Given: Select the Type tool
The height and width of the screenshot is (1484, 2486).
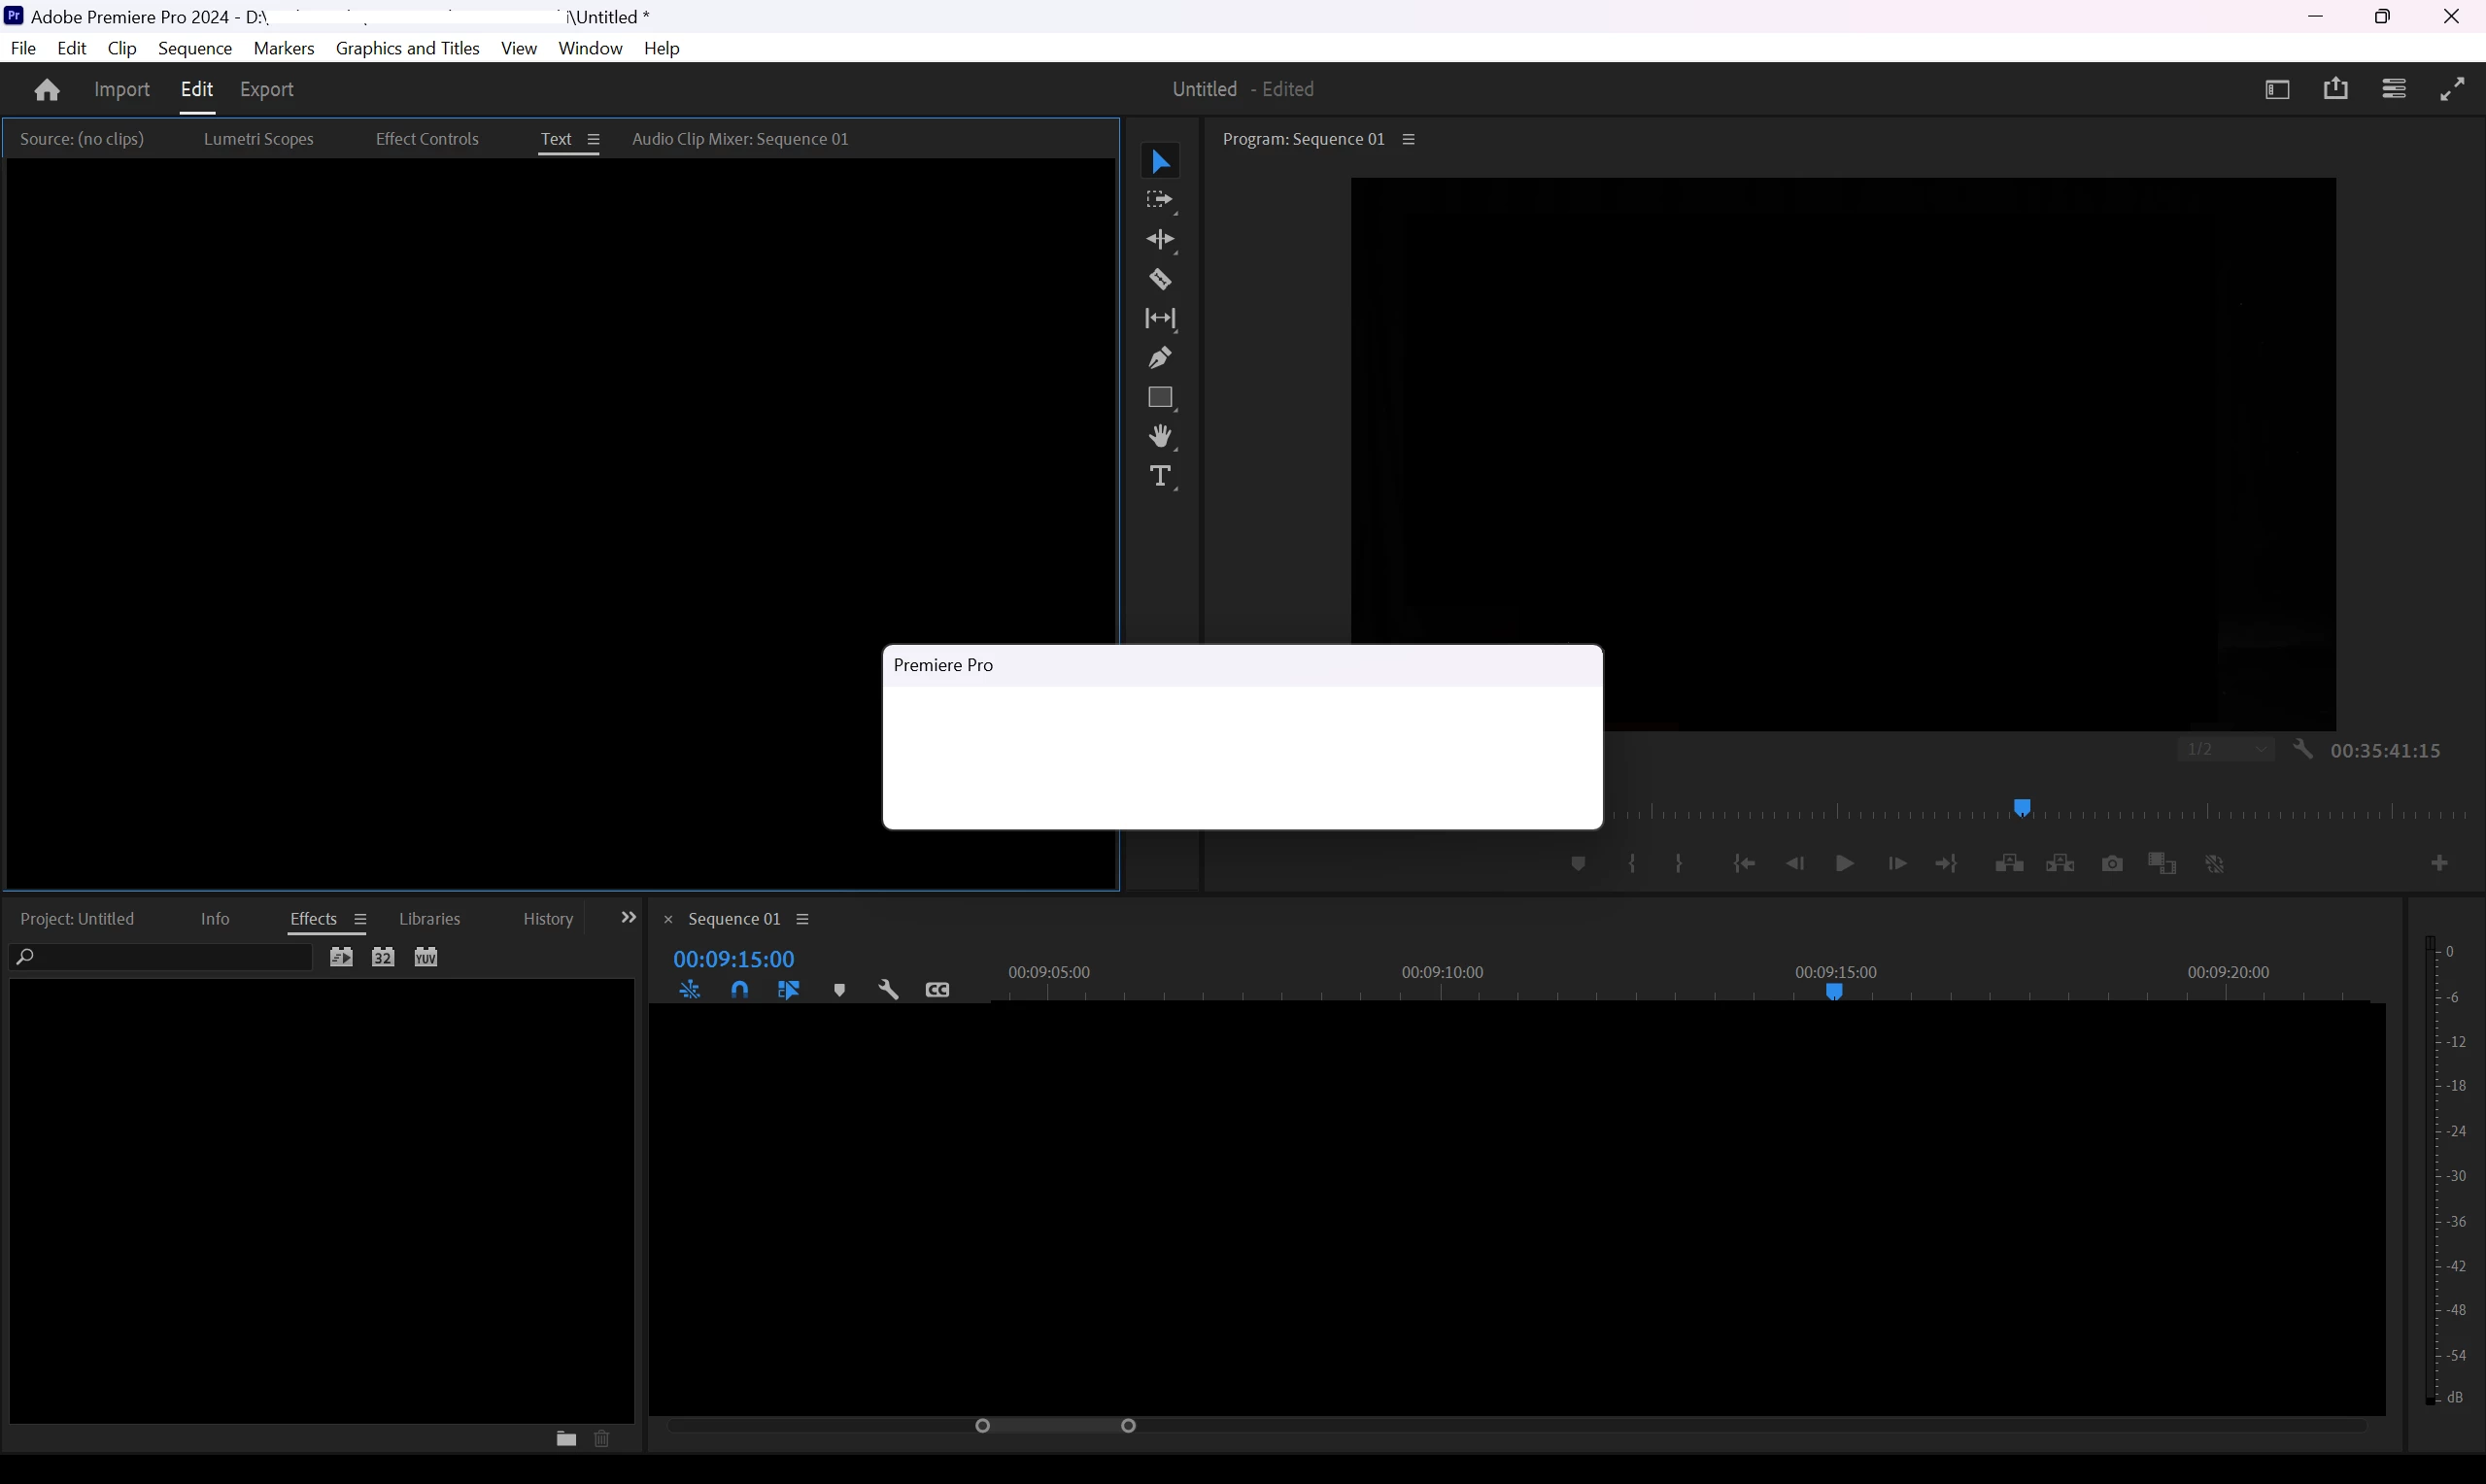Looking at the screenshot, I should tap(1160, 476).
